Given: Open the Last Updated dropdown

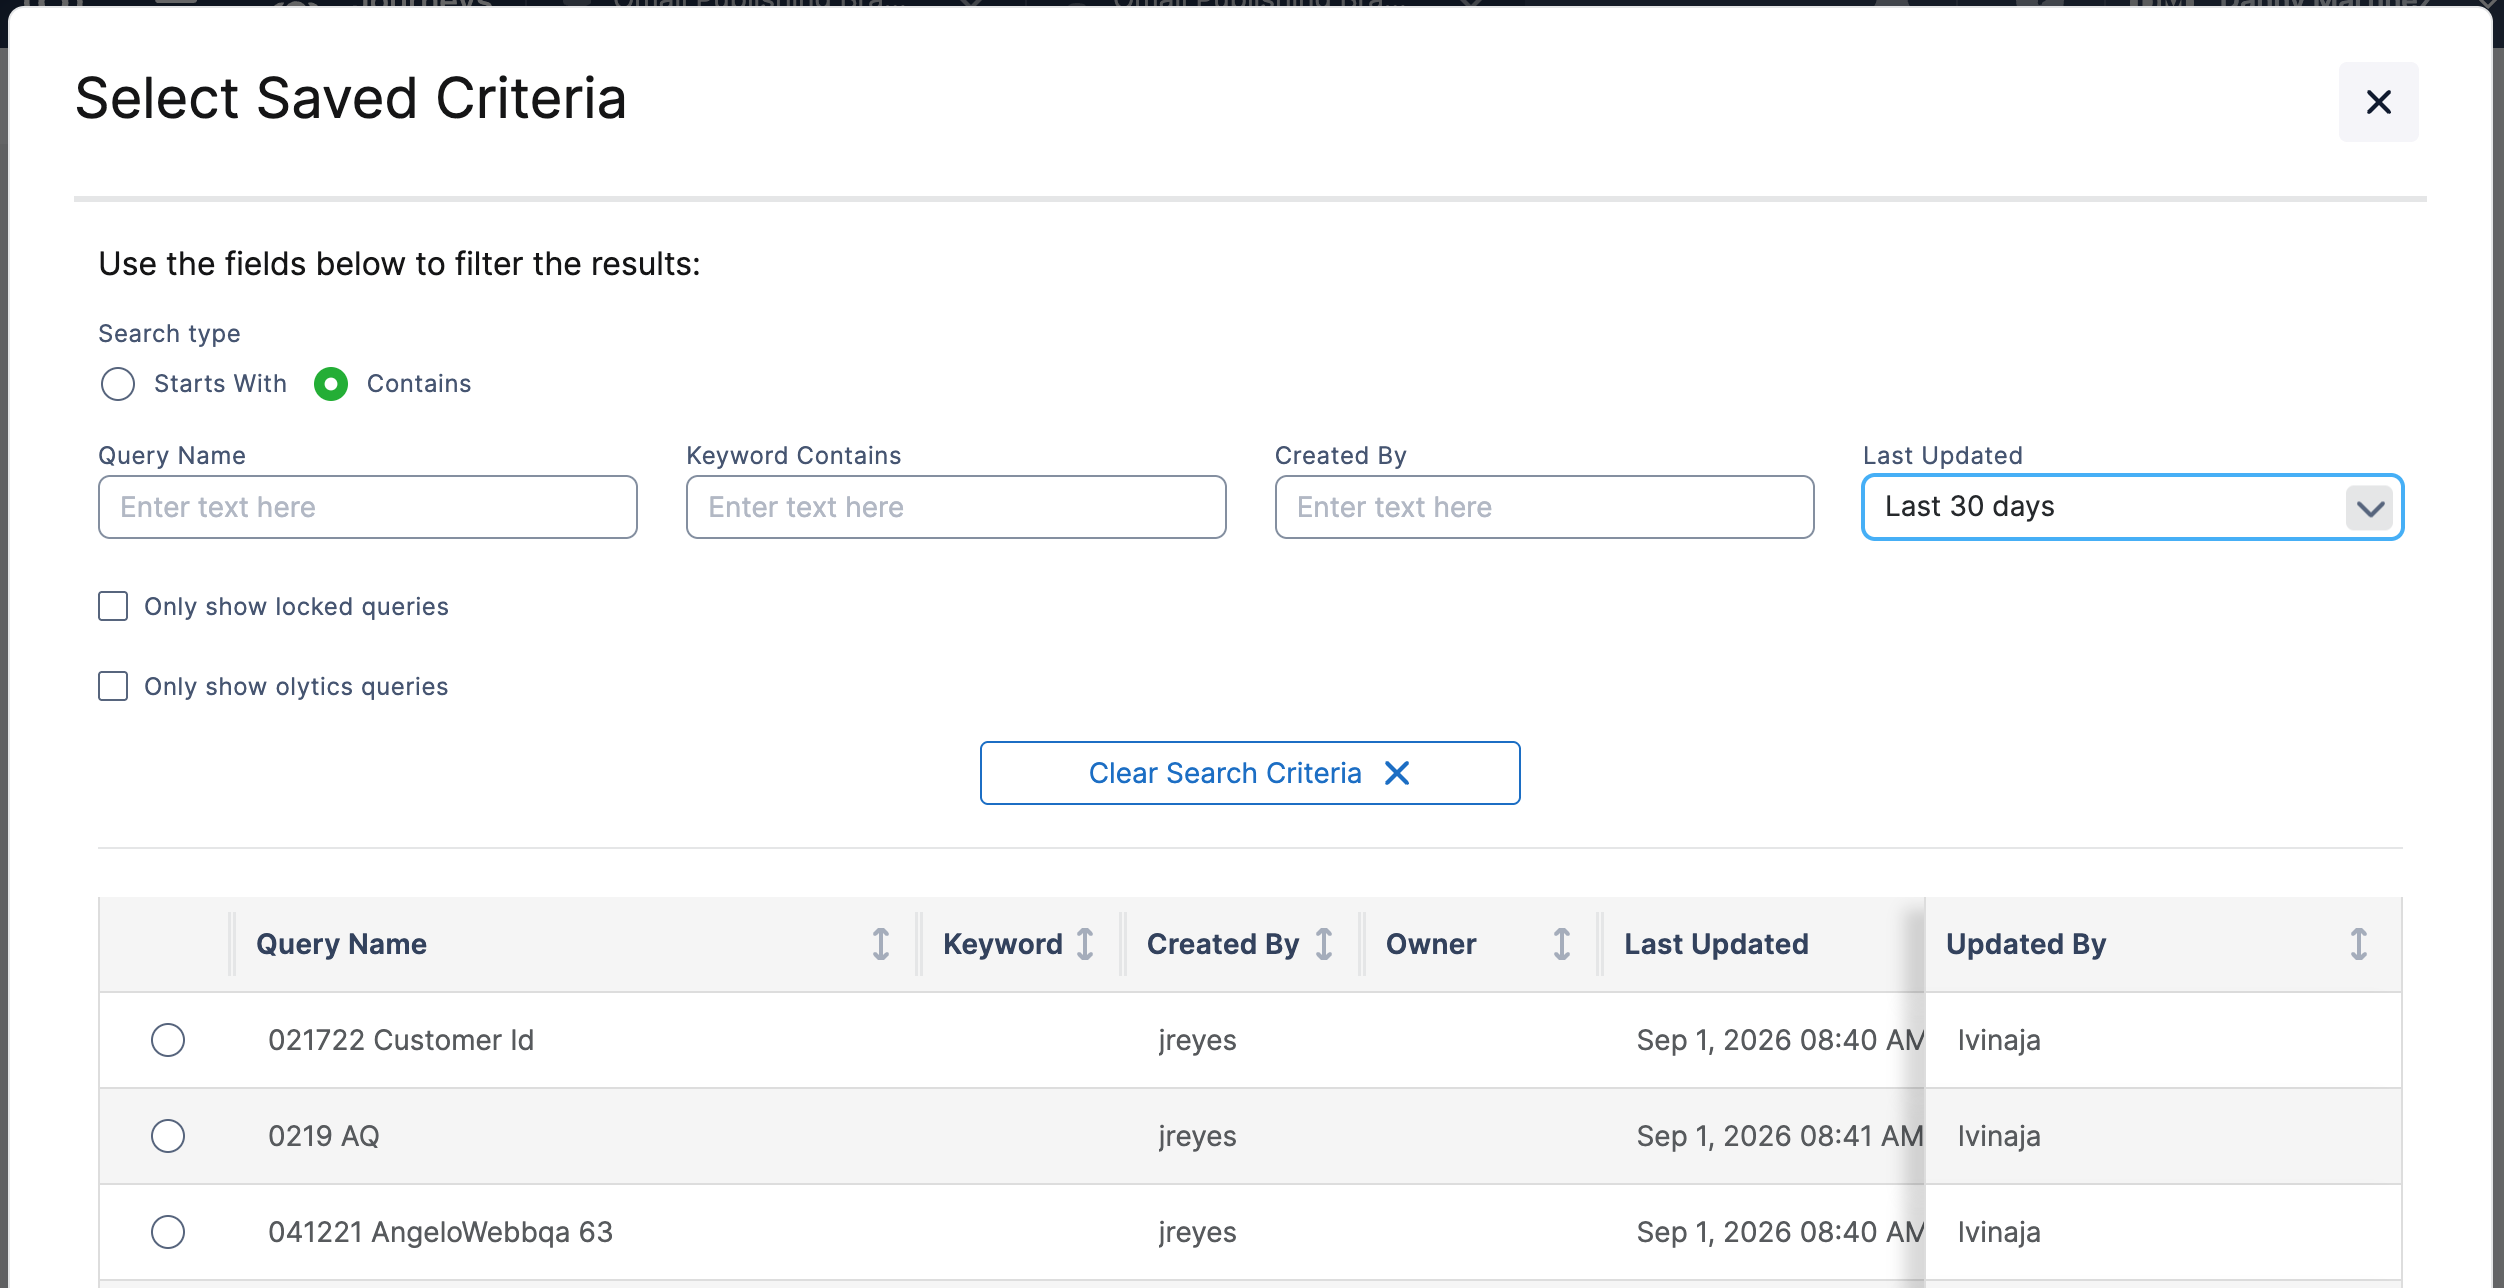Looking at the screenshot, I should pos(2132,507).
